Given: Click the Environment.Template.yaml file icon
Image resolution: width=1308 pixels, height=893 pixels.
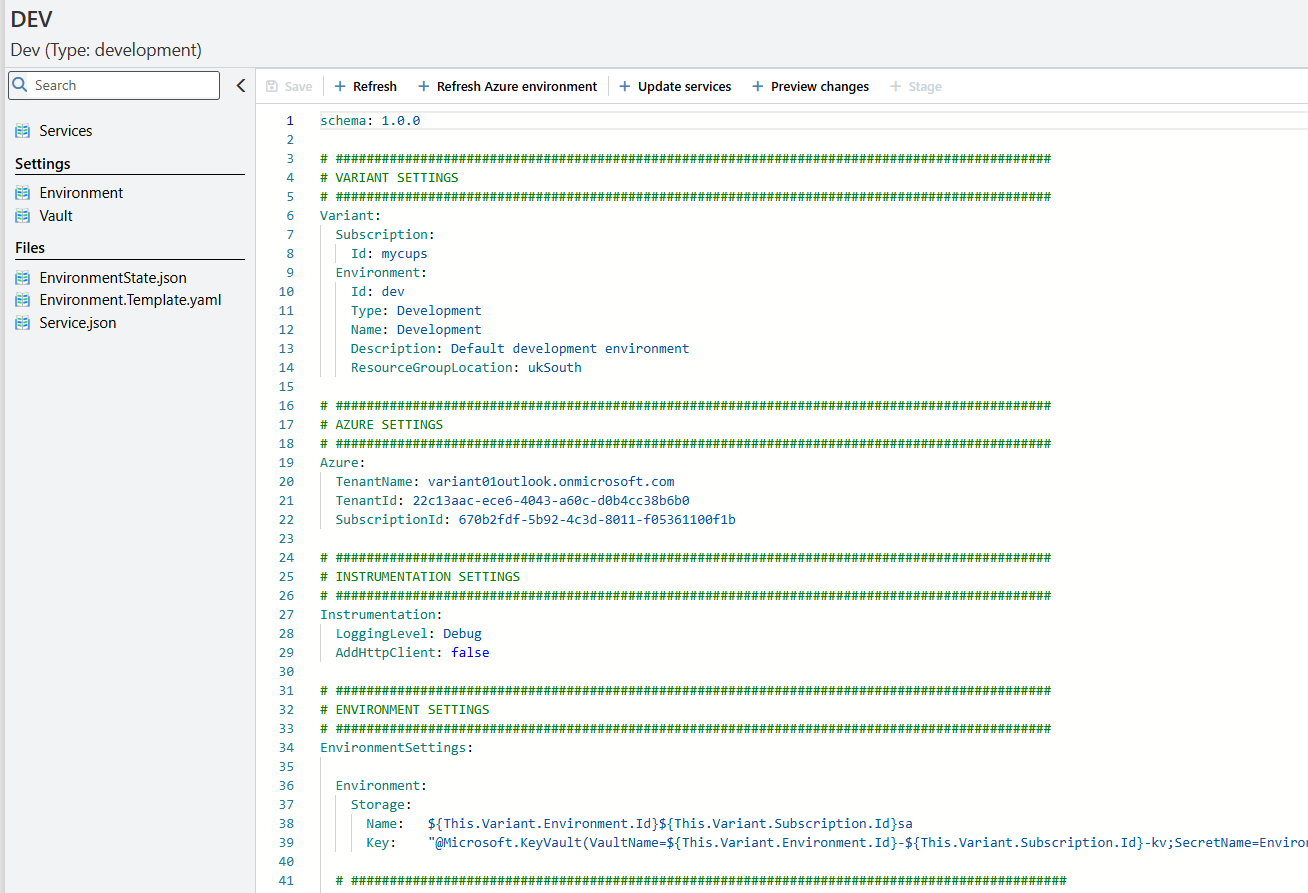Looking at the screenshot, I should pos(23,300).
